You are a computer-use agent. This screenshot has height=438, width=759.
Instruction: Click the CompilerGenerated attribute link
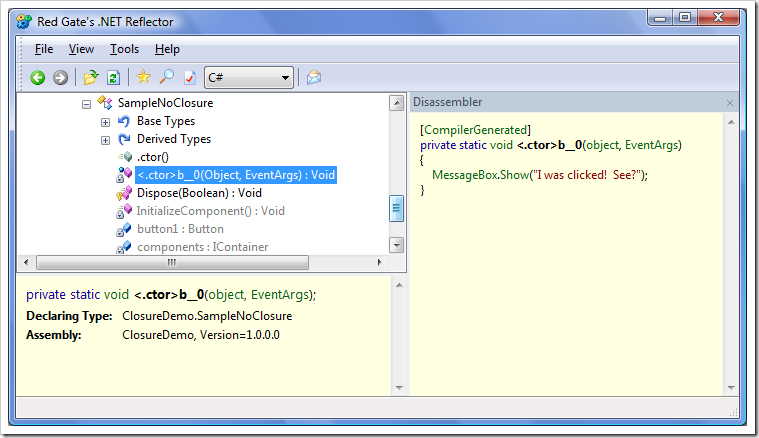point(477,130)
